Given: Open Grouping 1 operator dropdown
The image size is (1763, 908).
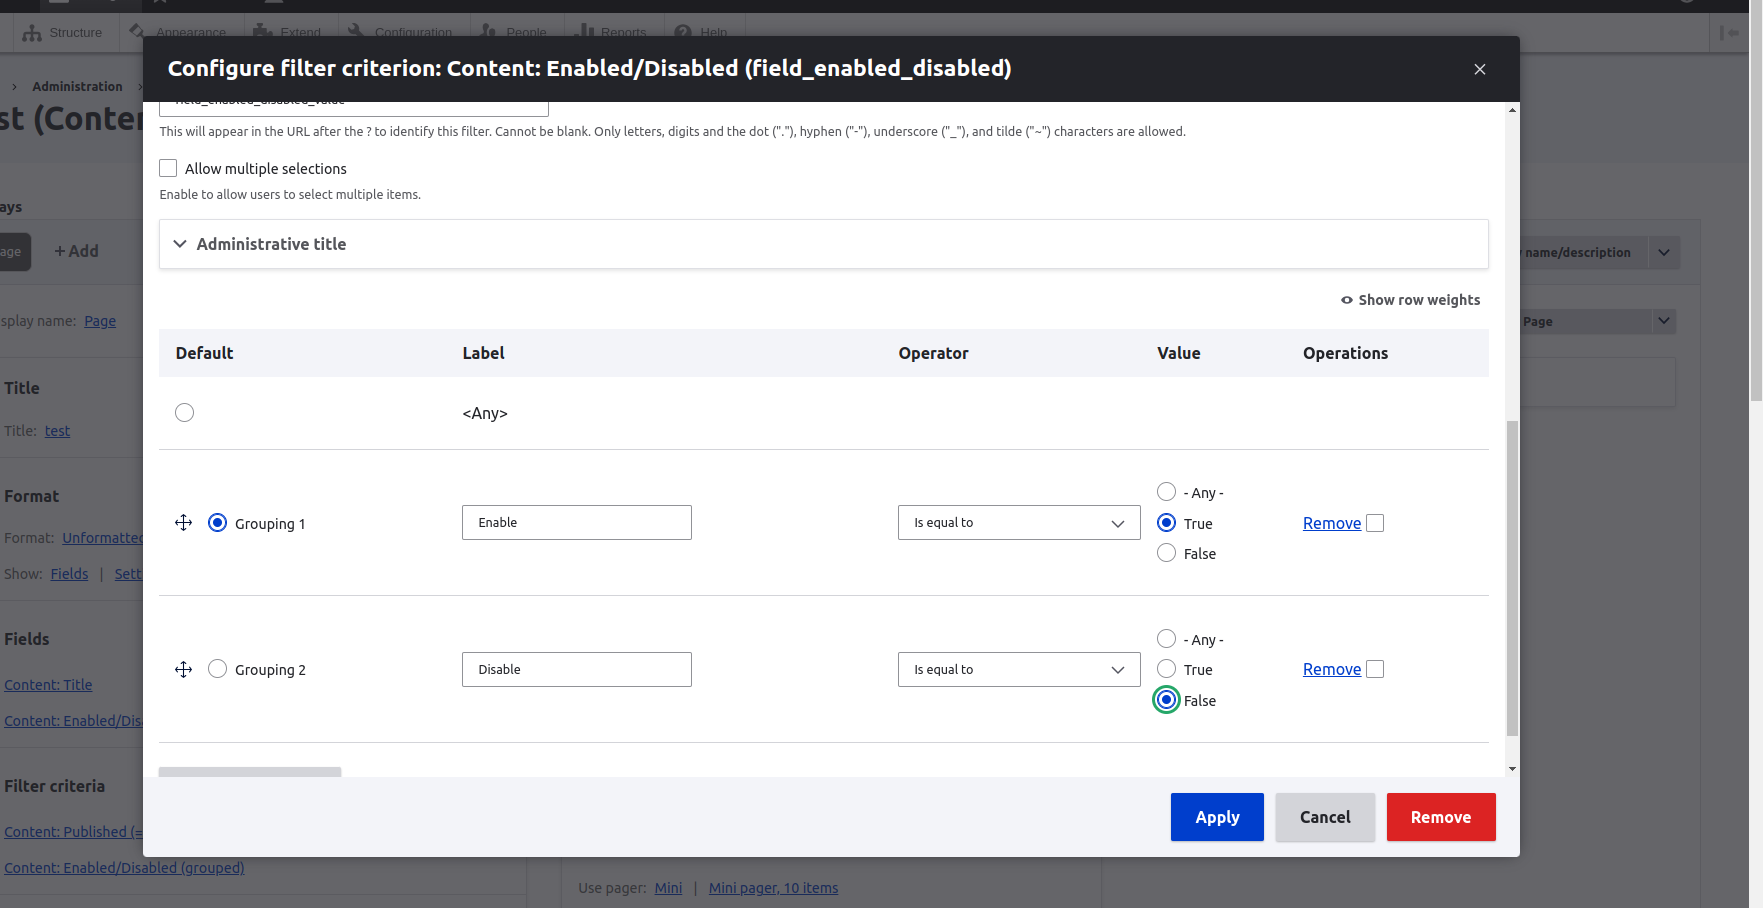Looking at the screenshot, I should tap(1018, 523).
